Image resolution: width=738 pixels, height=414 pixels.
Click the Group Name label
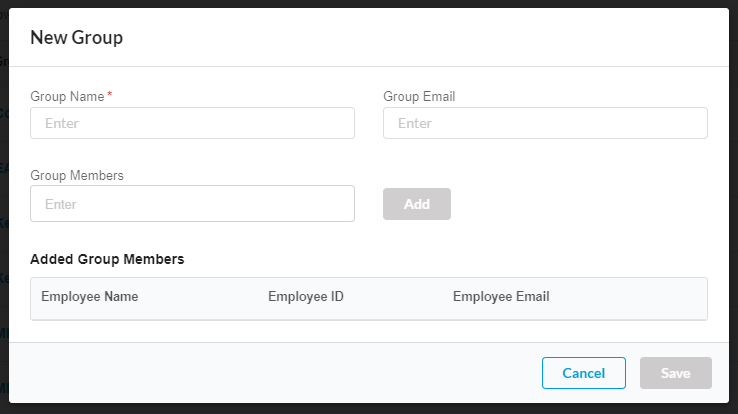point(67,96)
